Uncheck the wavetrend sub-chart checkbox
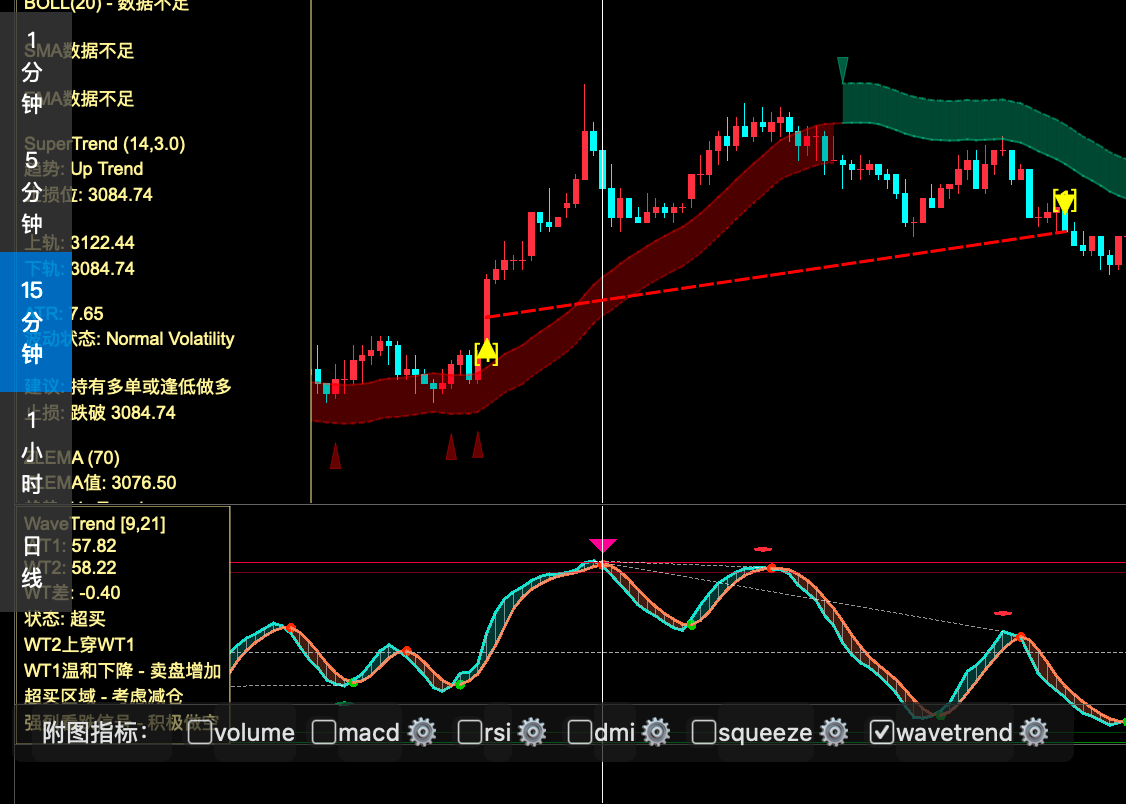This screenshot has width=1126, height=804. pyautogui.click(x=882, y=732)
